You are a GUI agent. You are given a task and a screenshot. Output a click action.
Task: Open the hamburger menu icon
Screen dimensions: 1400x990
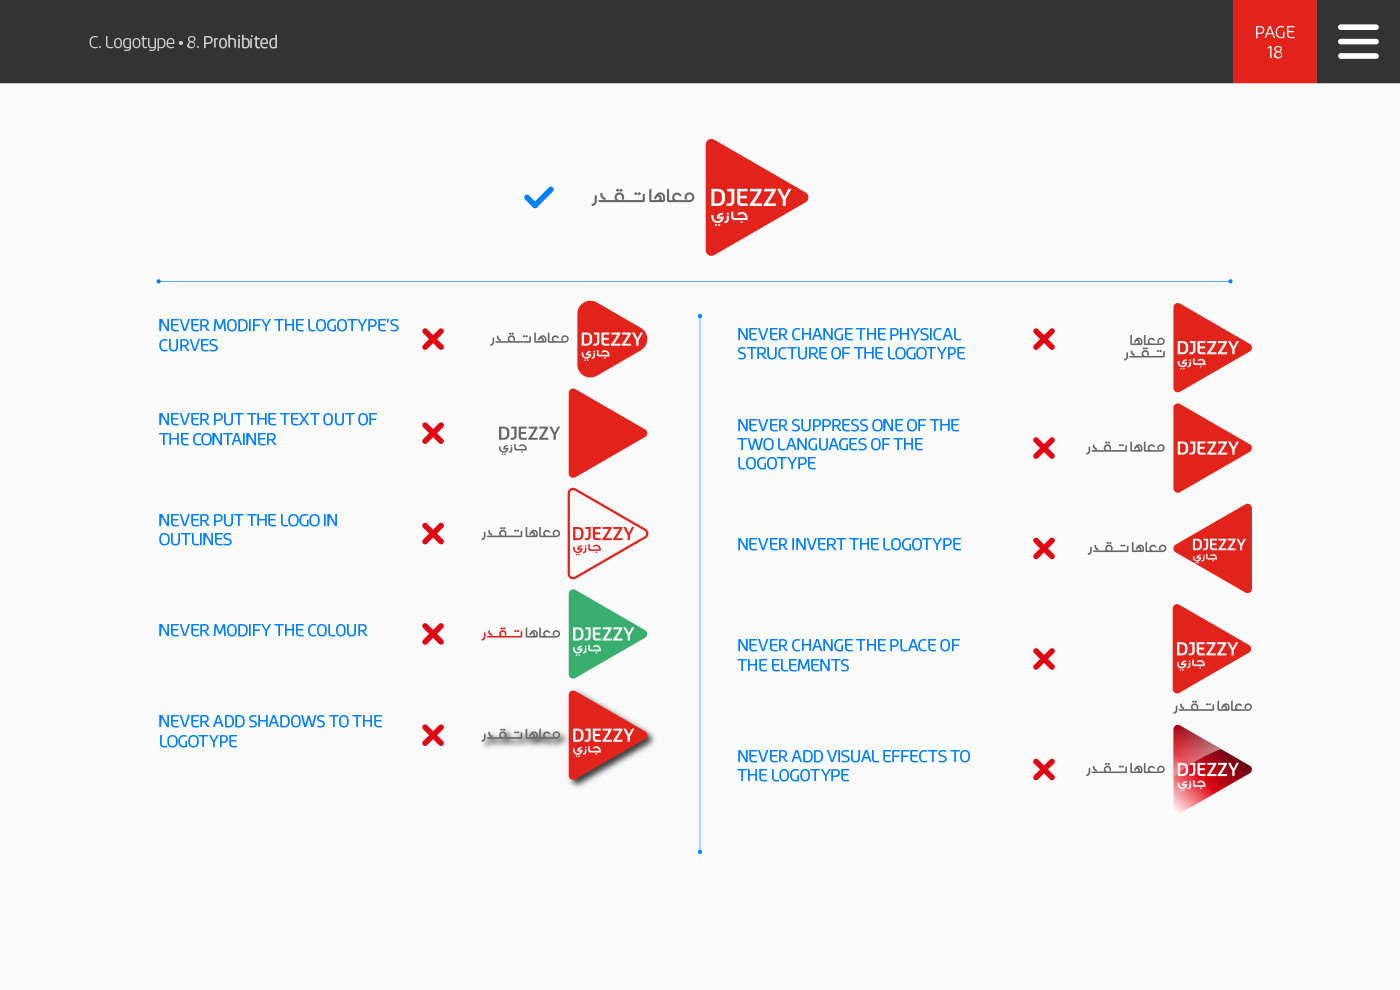pyautogui.click(x=1358, y=41)
